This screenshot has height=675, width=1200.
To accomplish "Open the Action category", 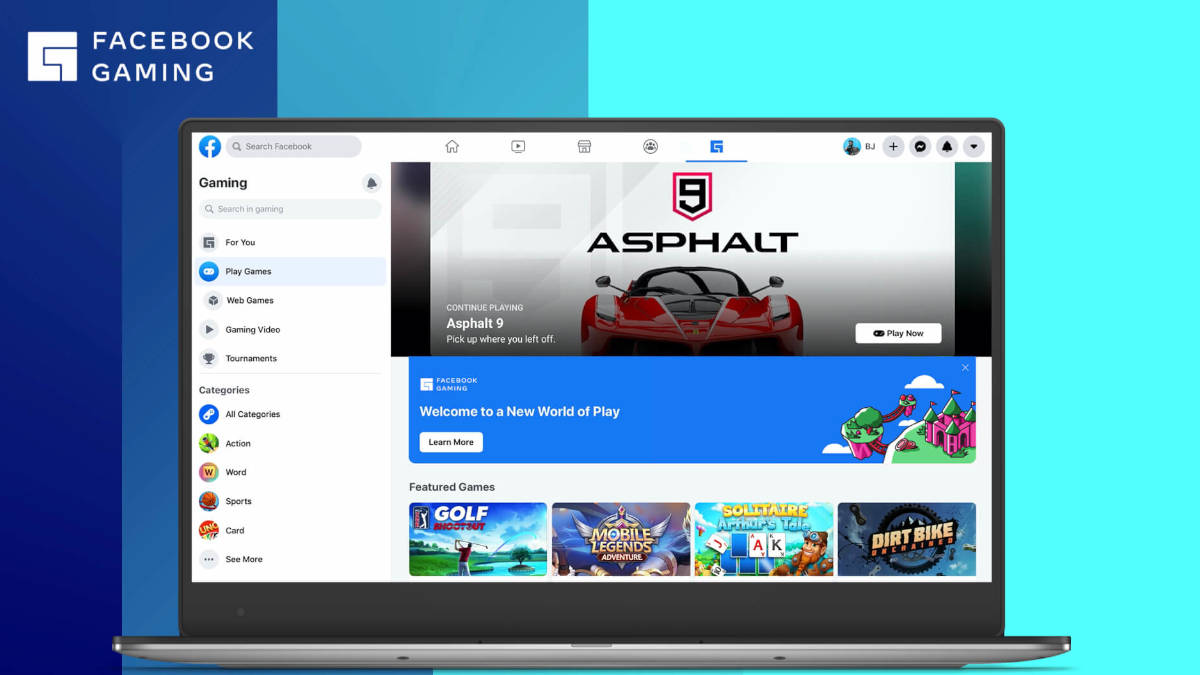I will click(289, 443).
